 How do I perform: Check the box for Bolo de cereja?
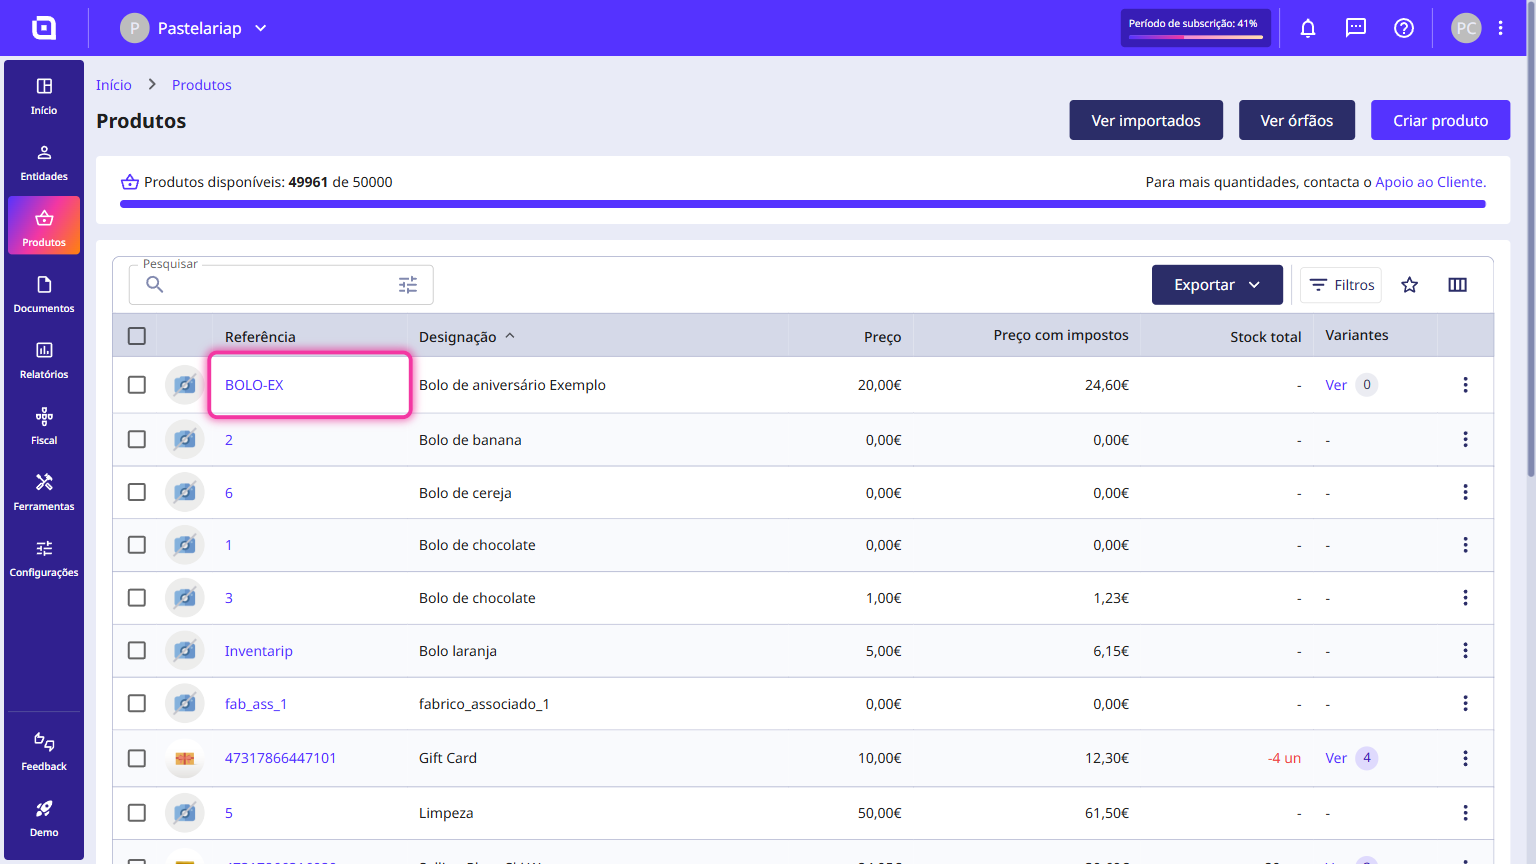point(137,492)
